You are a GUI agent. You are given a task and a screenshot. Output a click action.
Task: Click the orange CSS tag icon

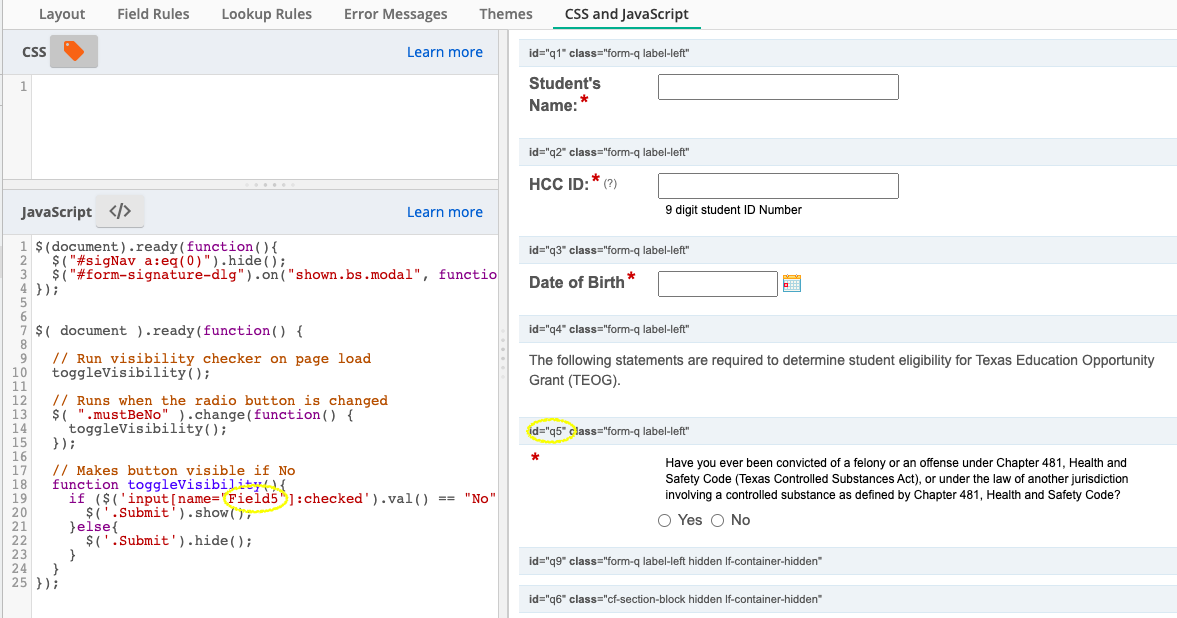tap(74, 51)
